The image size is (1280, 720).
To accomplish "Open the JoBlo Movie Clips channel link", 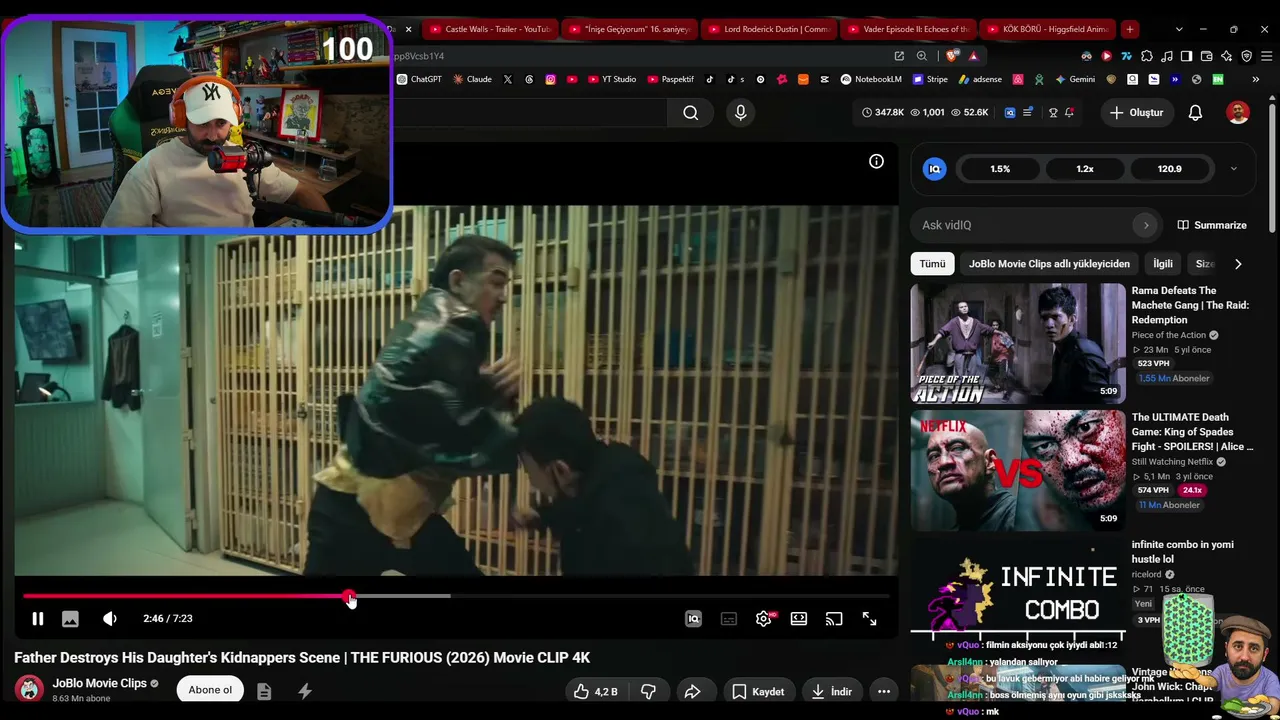I will tap(100, 683).
